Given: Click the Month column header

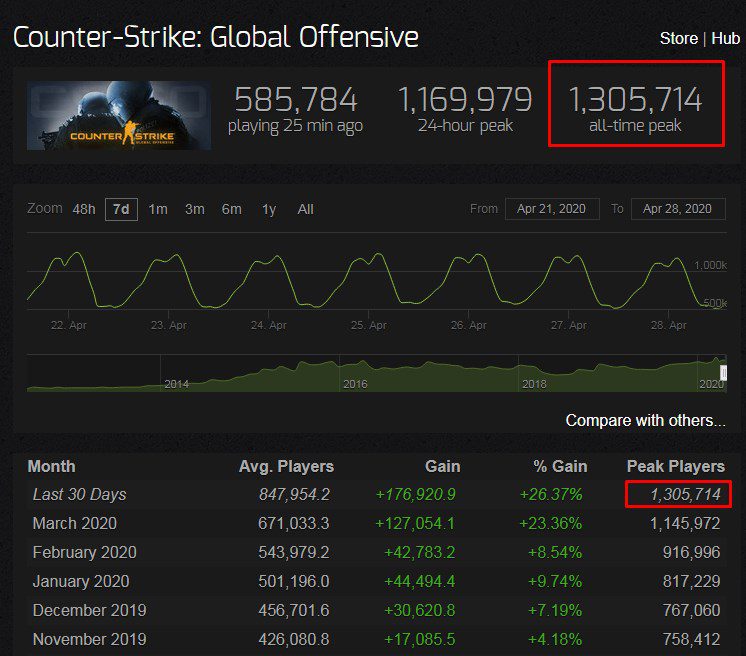Looking at the screenshot, I should pos(51,466).
